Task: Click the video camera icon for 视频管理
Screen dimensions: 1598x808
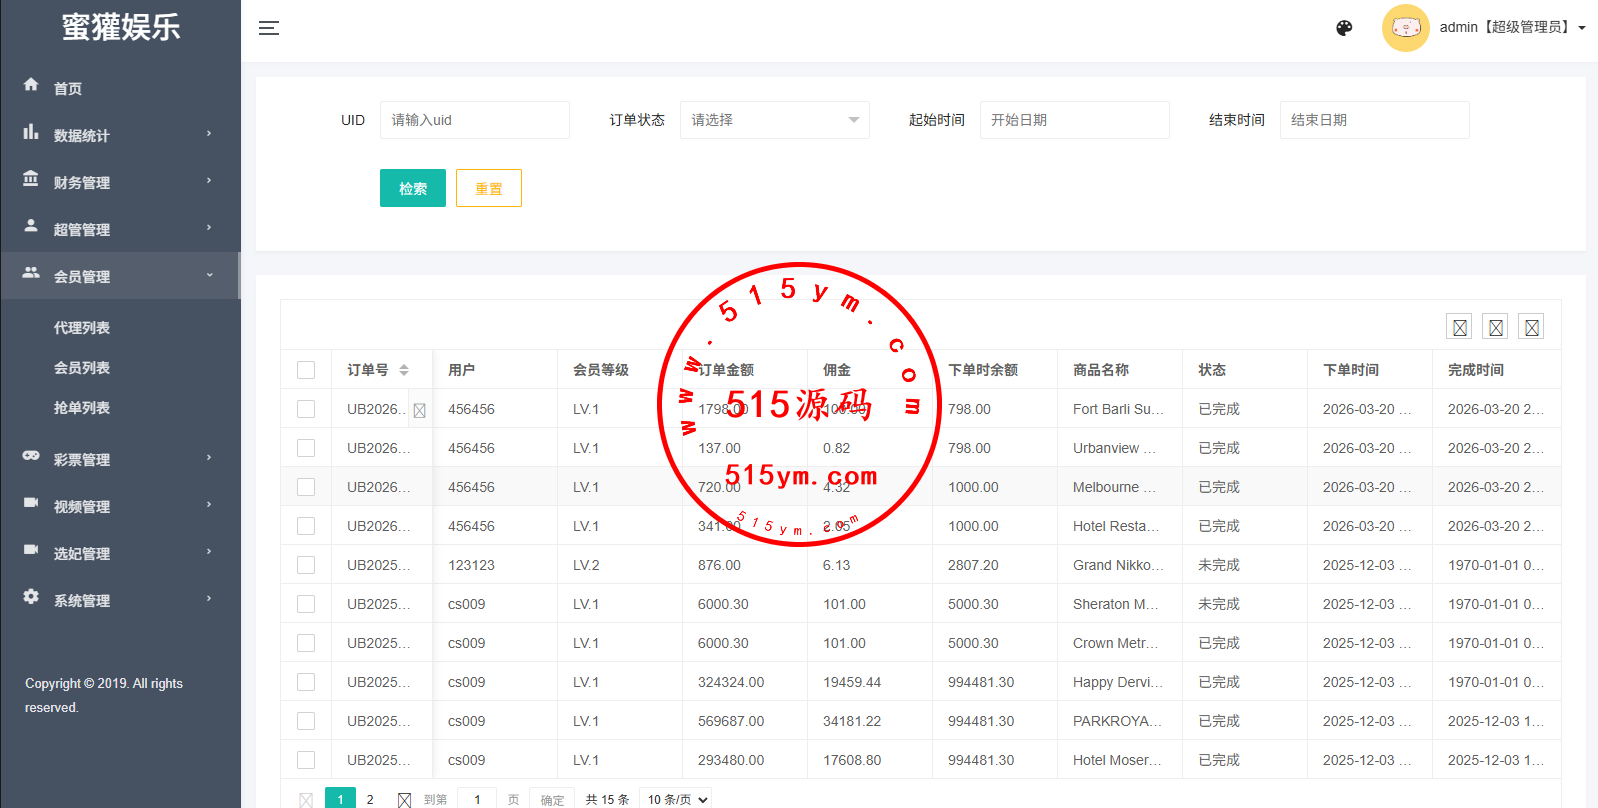Action: click(x=31, y=503)
